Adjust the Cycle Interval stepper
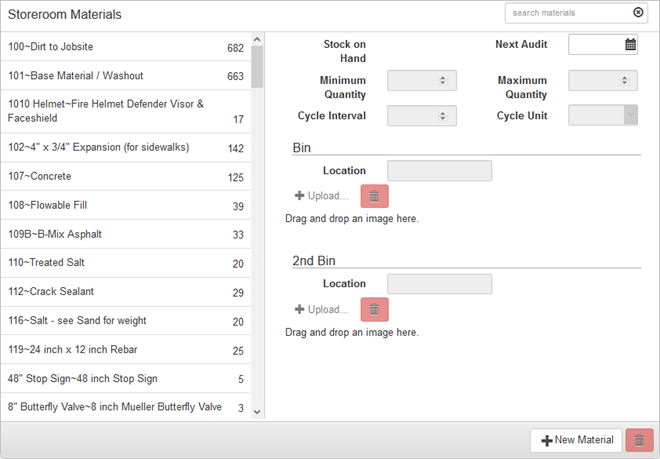This screenshot has width=660, height=459. (x=443, y=116)
